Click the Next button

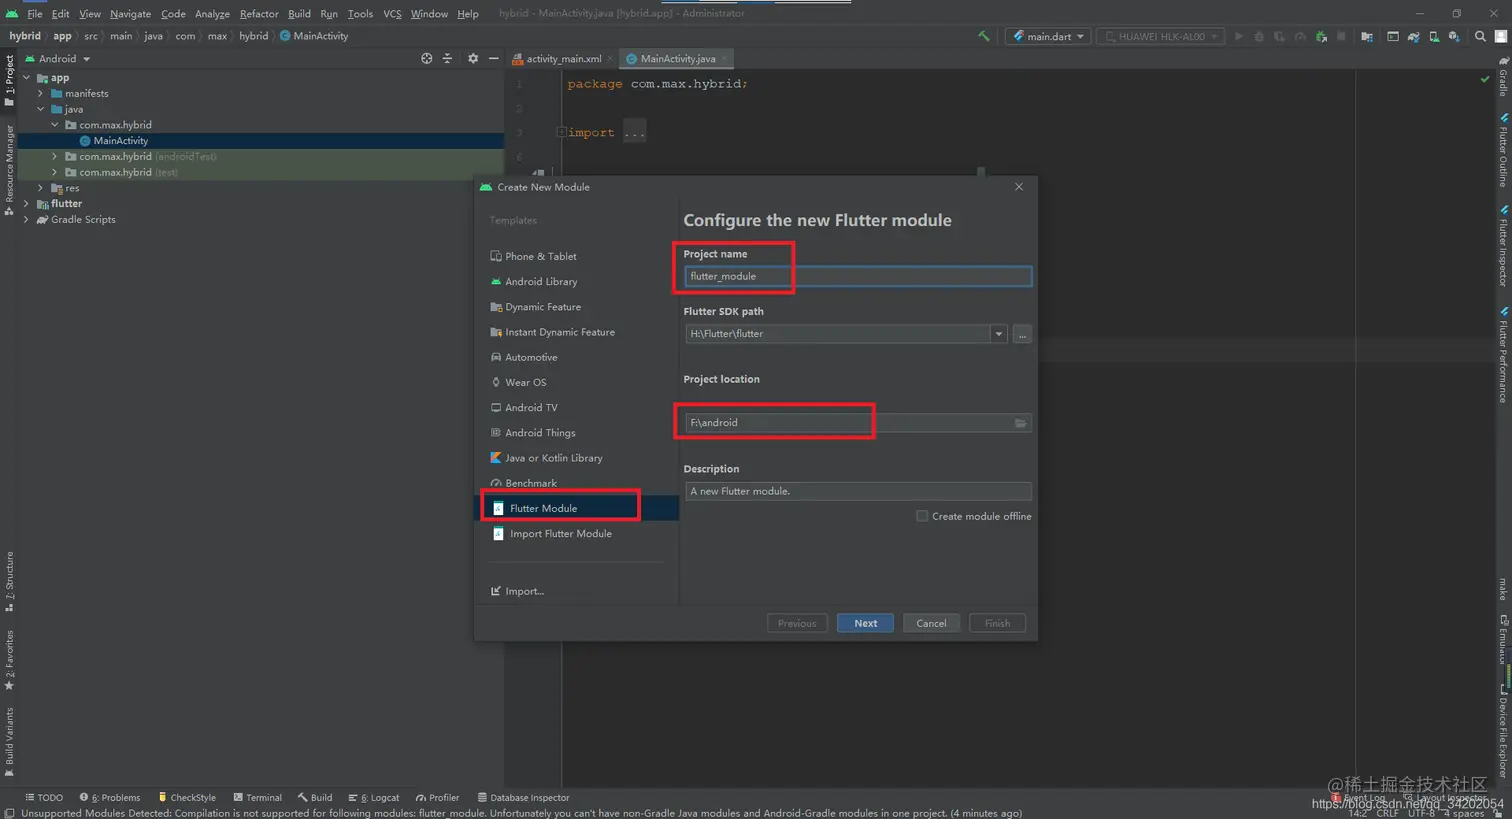click(x=865, y=623)
